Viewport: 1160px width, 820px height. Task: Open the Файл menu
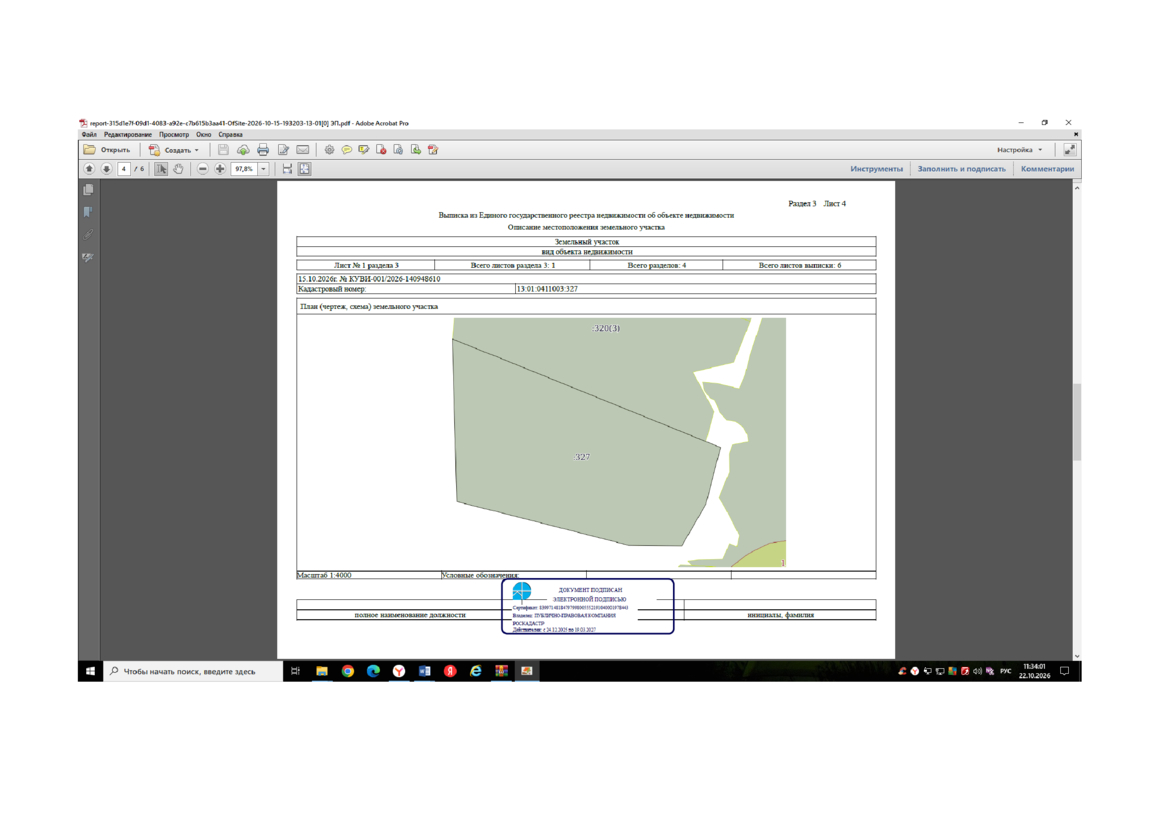point(89,135)
